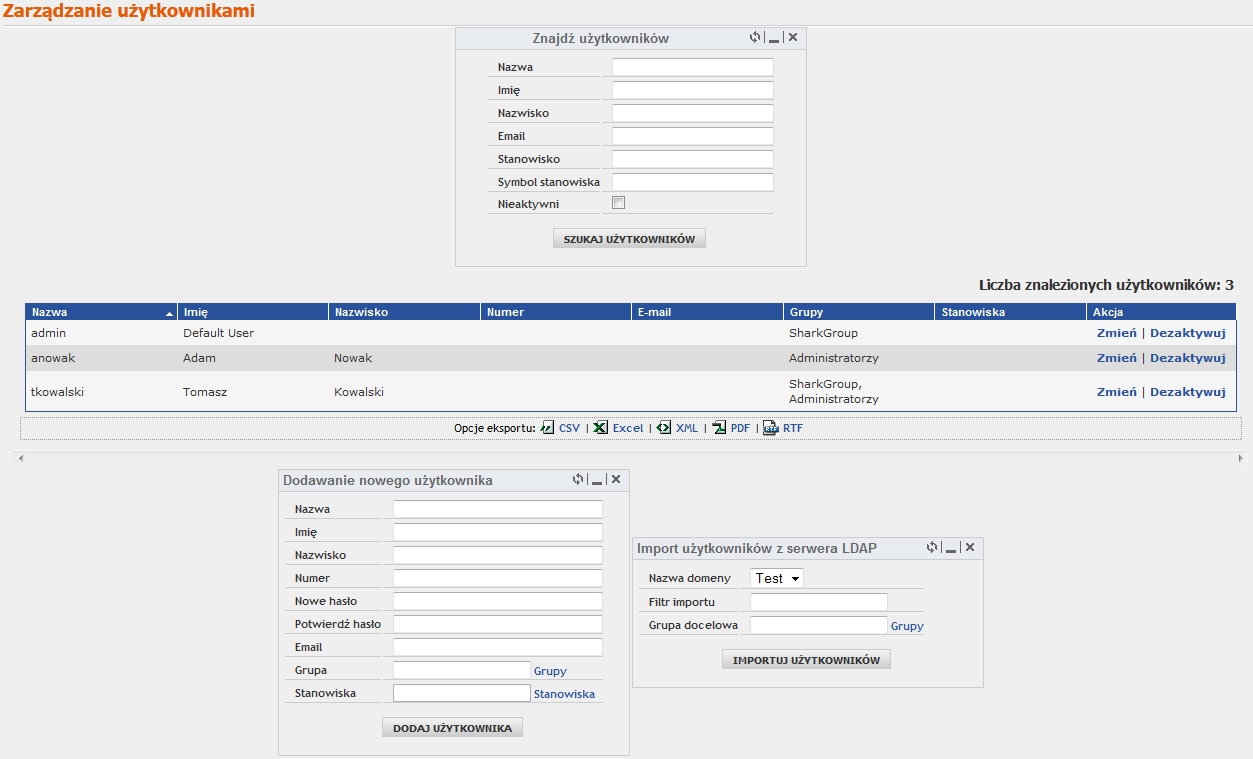Refresh the Import użytkowników z serwera LDAP panel

[x=932, y=547]
